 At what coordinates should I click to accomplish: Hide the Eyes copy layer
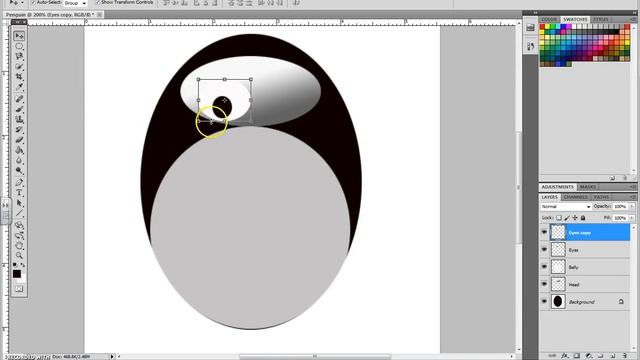(x=544, y=232)
